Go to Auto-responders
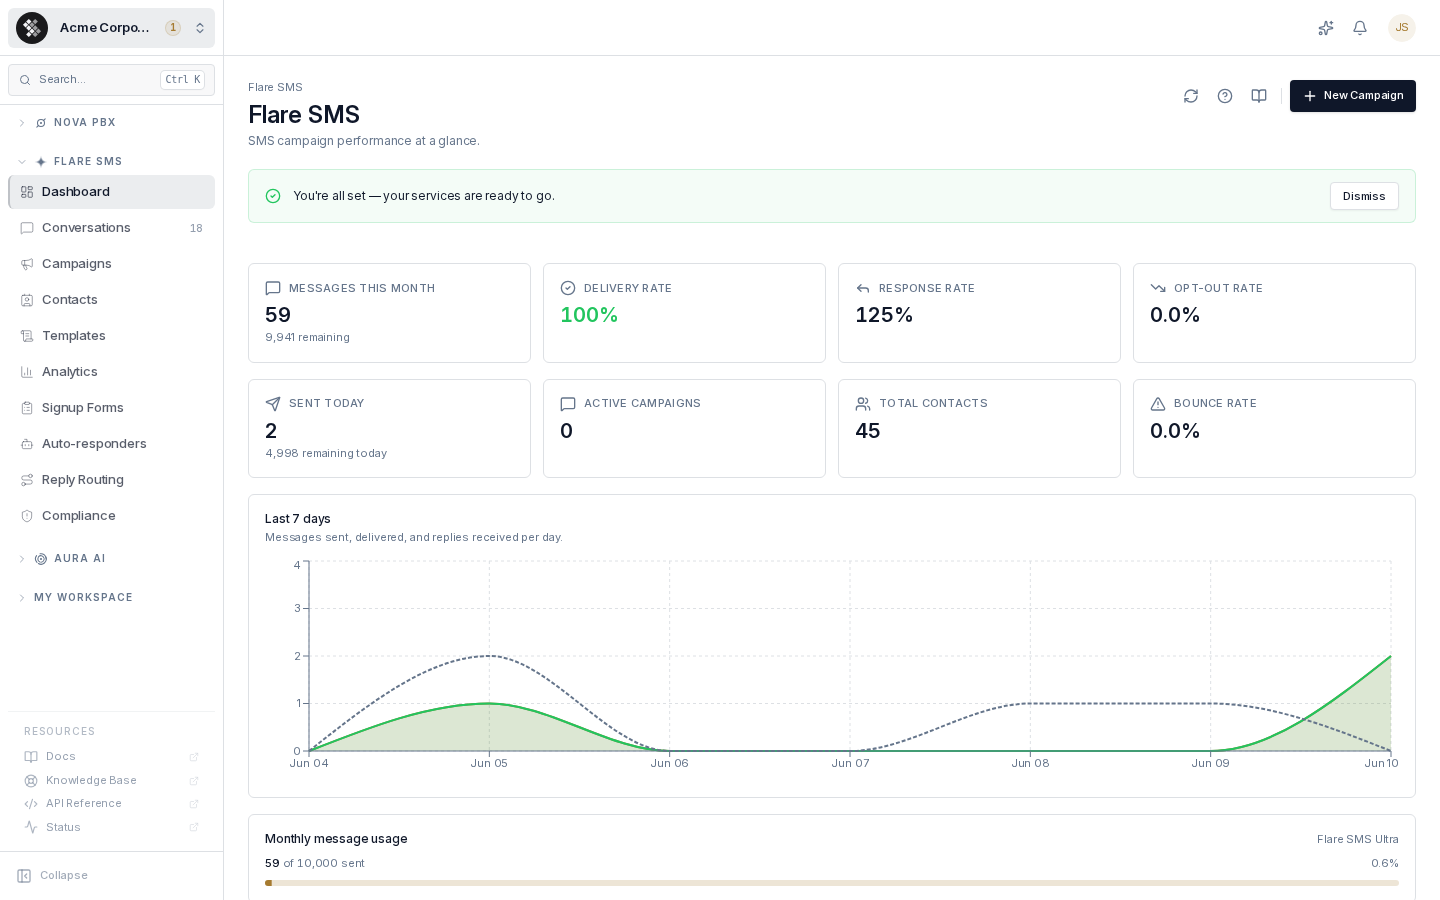The width and height of the screenshot is (1440, 900). 111,444
